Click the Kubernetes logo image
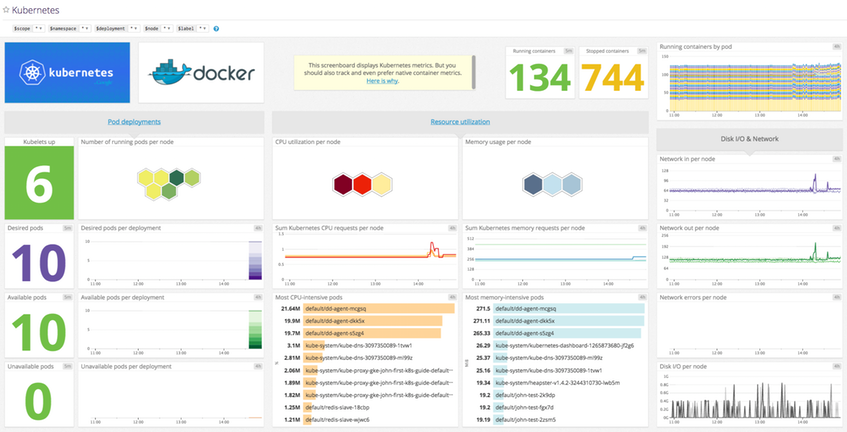 [67, 72]
